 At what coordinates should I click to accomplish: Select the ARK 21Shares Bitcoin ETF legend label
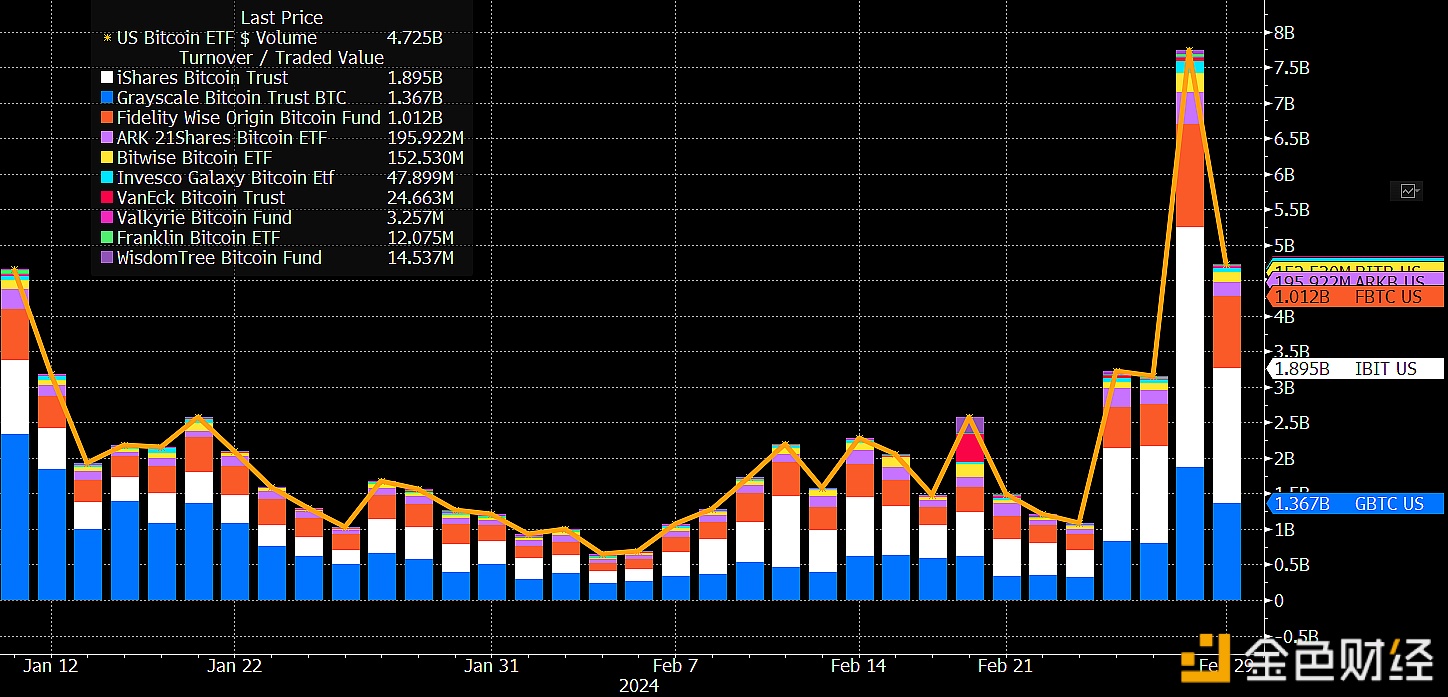tap(222, 138)
